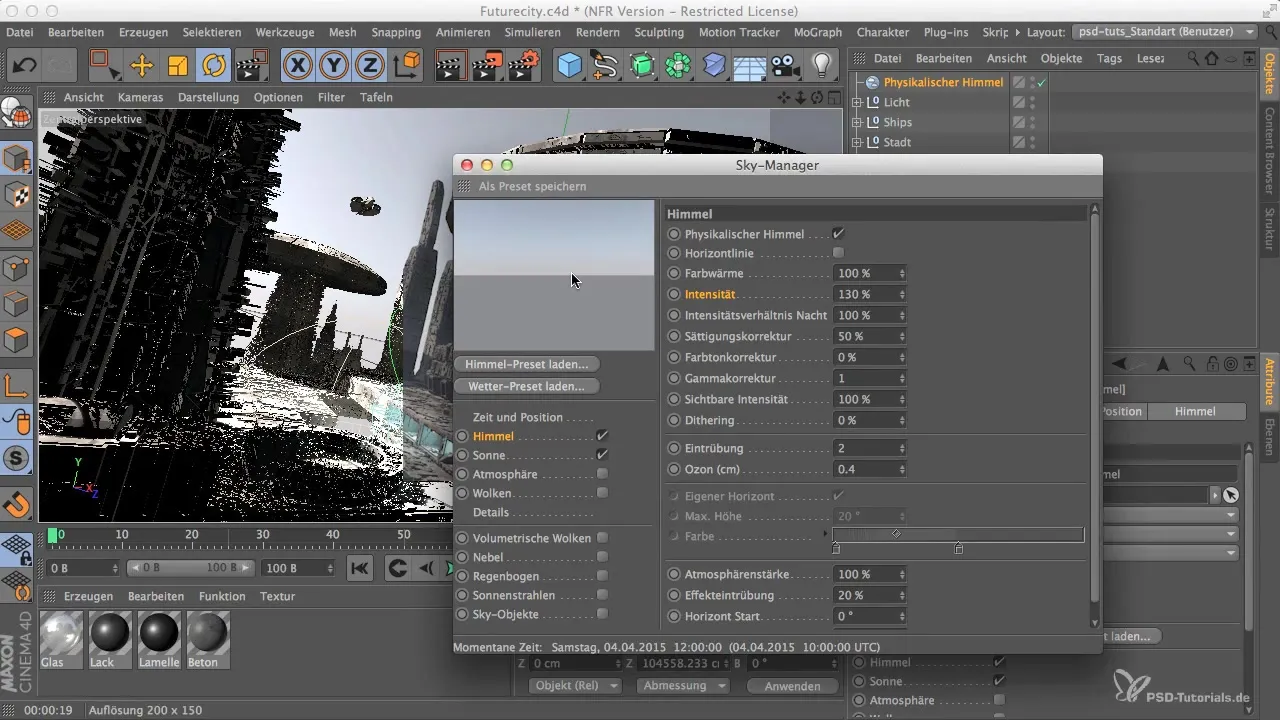Expand the Stadt object group

pos(856,142)
